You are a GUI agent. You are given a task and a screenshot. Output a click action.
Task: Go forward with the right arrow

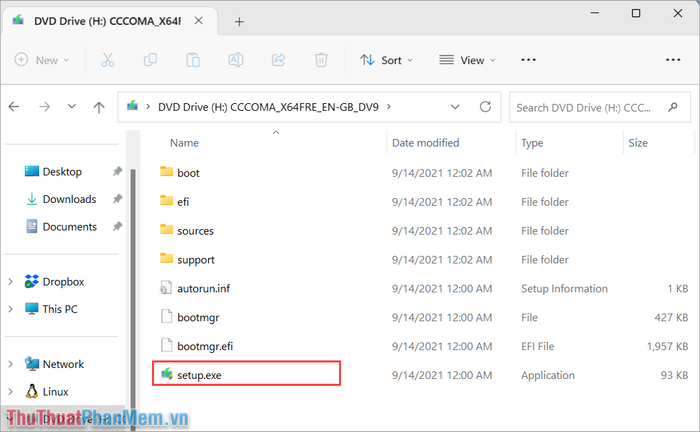(x=44, y=107)
